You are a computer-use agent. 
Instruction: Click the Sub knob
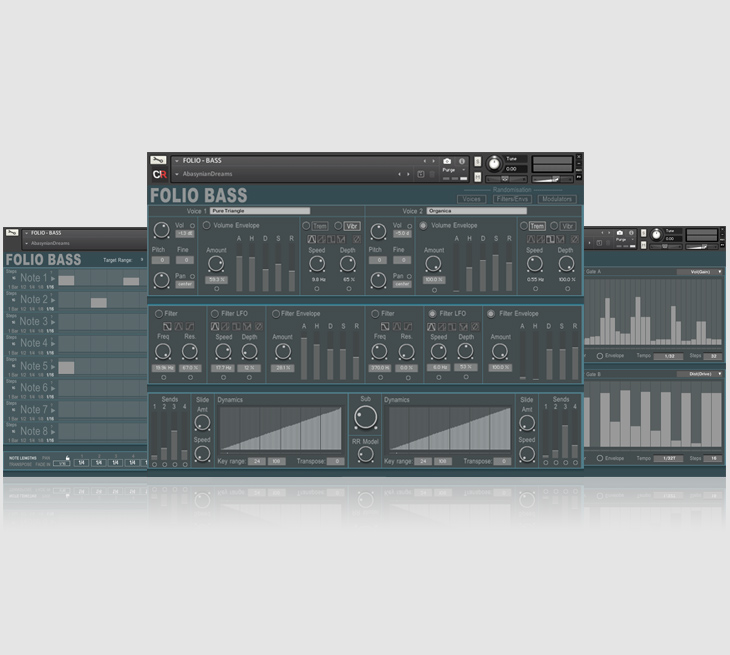(x=365, y=417)
